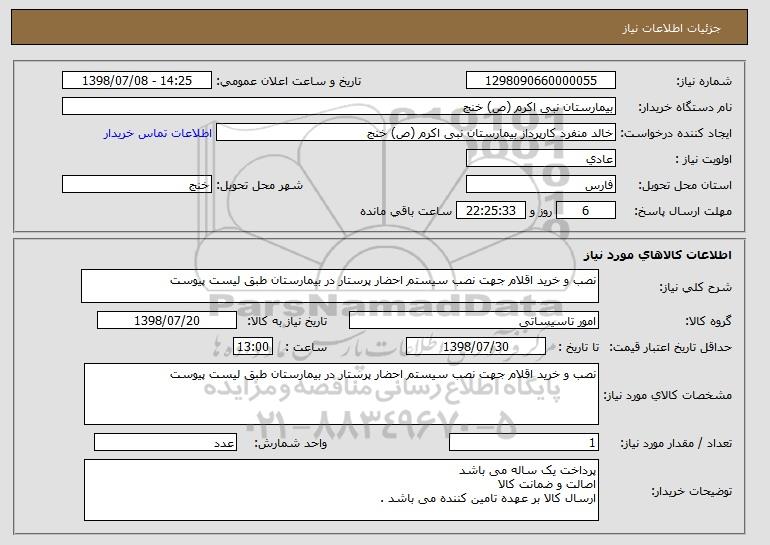Image resolution: width=770 pixels, height=545 pixels.
Task: Click the ساعت باقی مانده text
Action: click(x=406, y=211)
